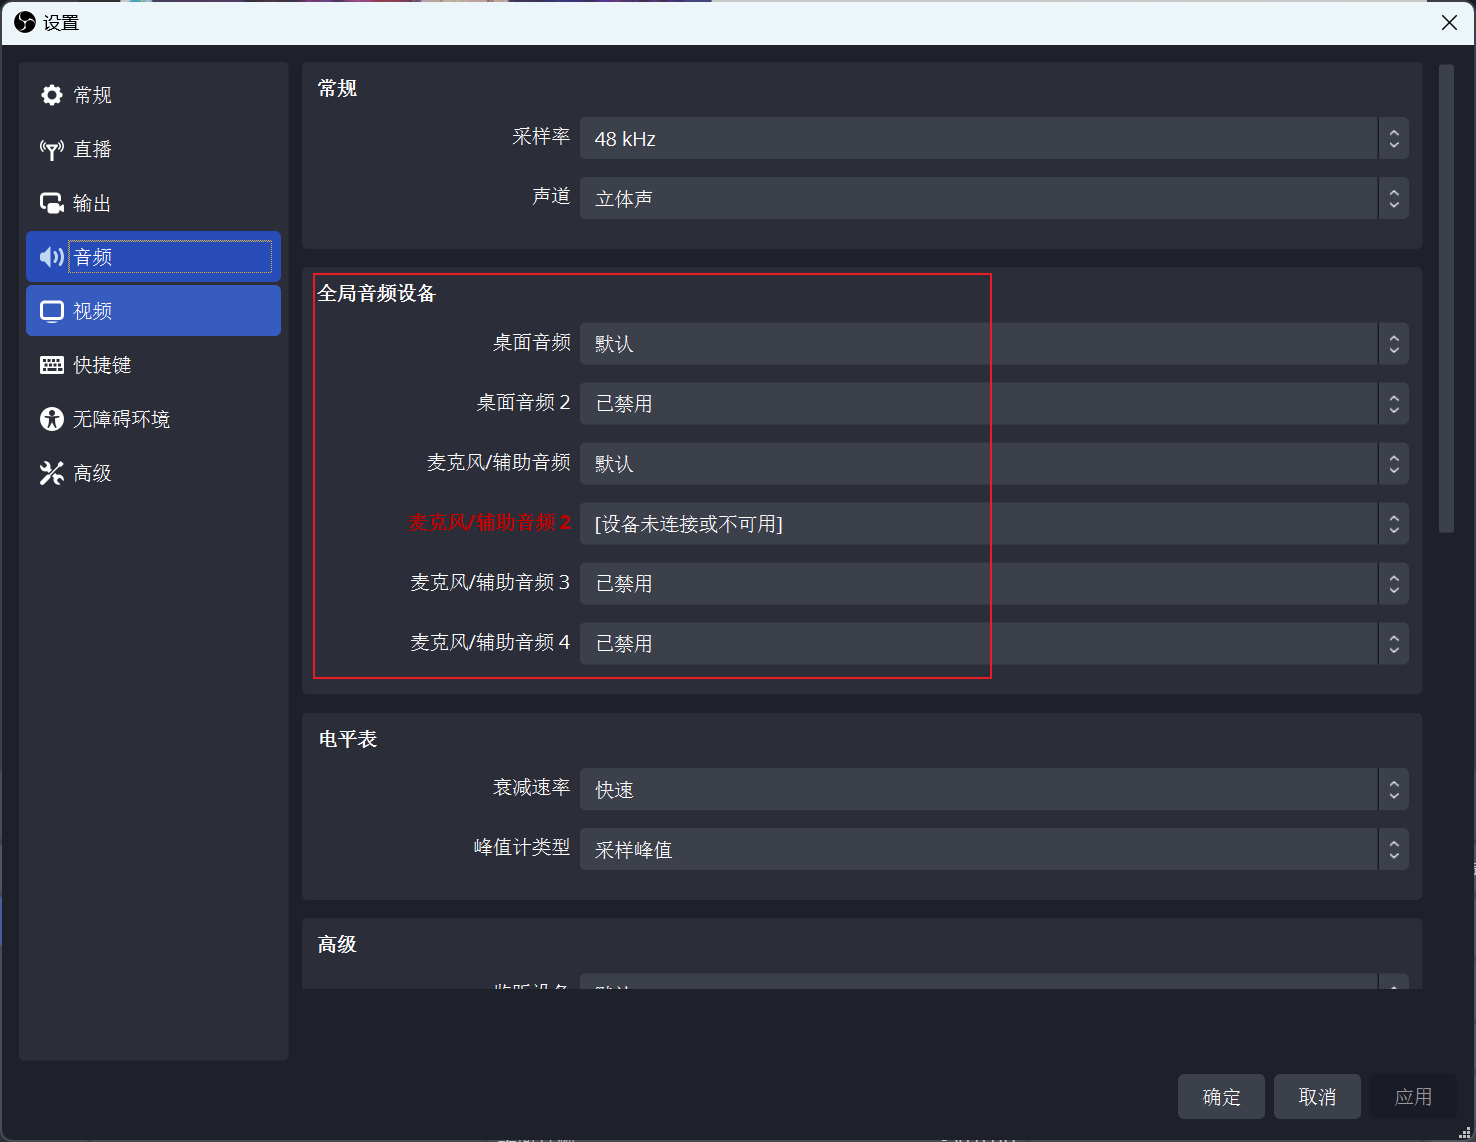Viewport: 1476px width, 1142px height.
Task: Click the 高级 section heading in the right panel
Action: click(337, 944)
